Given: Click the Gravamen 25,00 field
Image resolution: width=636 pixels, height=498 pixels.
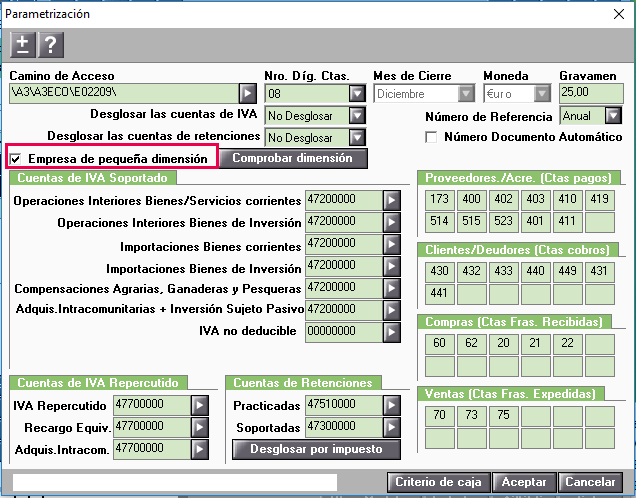Looking at the screenshot, I should [591, 94].
